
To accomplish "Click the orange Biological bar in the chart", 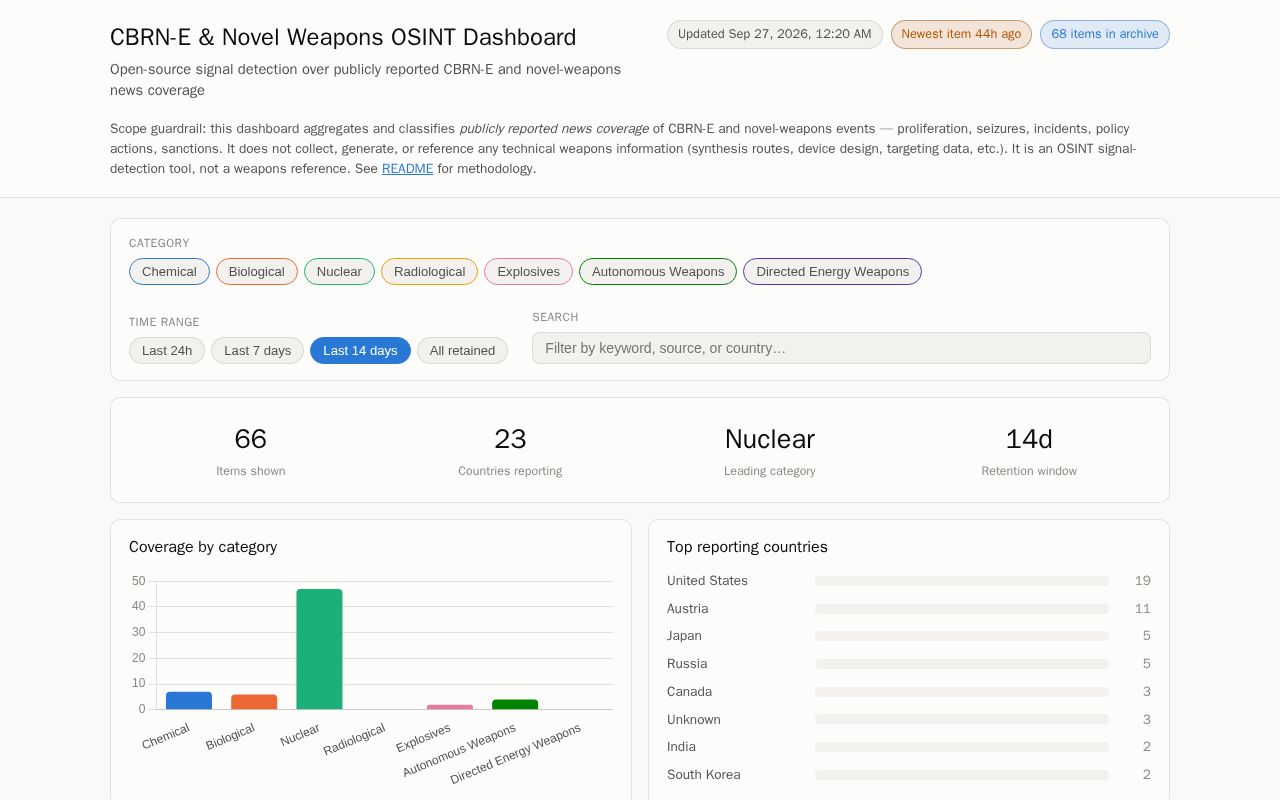I will tap(254, 702).
